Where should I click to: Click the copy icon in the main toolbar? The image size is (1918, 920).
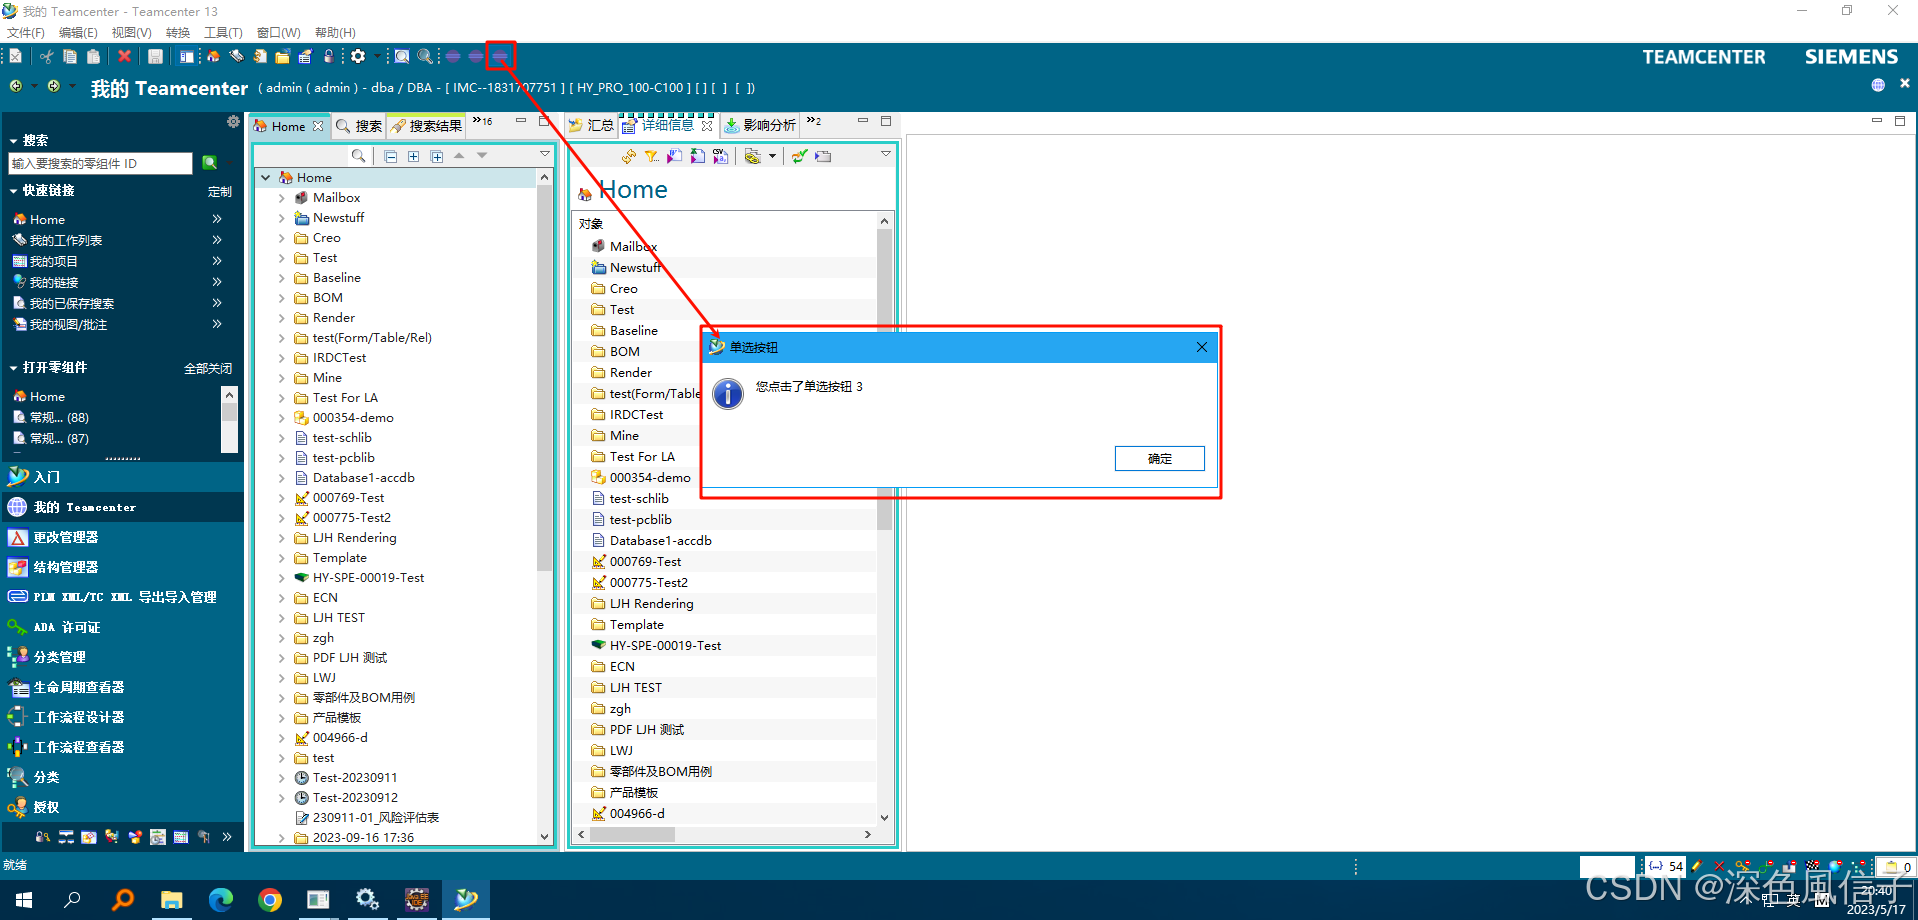[x=70, y=57]
